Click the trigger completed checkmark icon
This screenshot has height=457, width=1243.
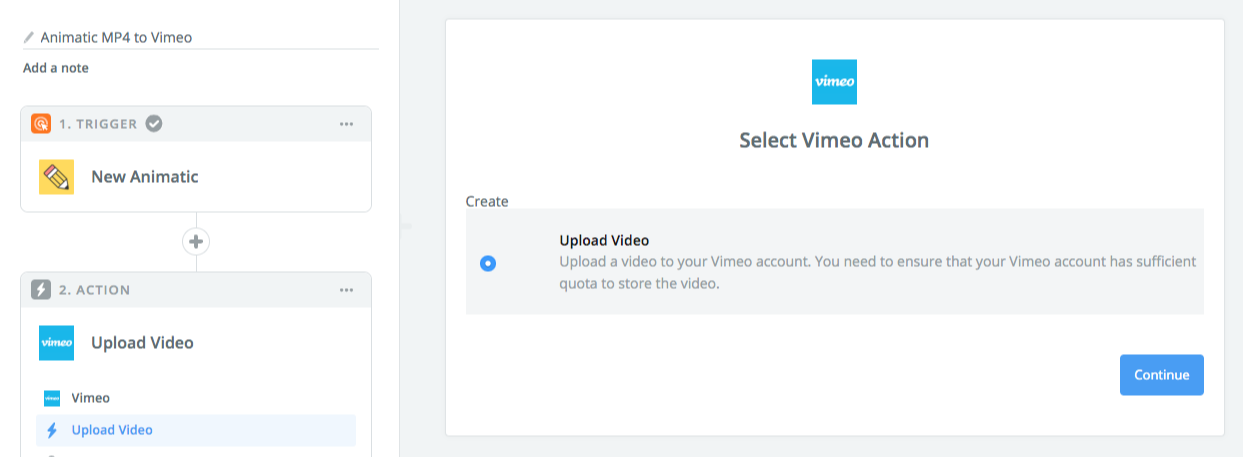tap(154, 124)
